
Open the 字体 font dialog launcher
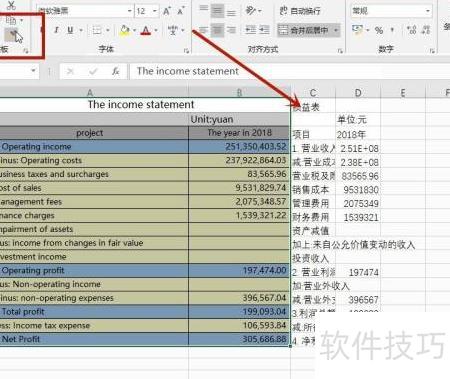(186, 51)
